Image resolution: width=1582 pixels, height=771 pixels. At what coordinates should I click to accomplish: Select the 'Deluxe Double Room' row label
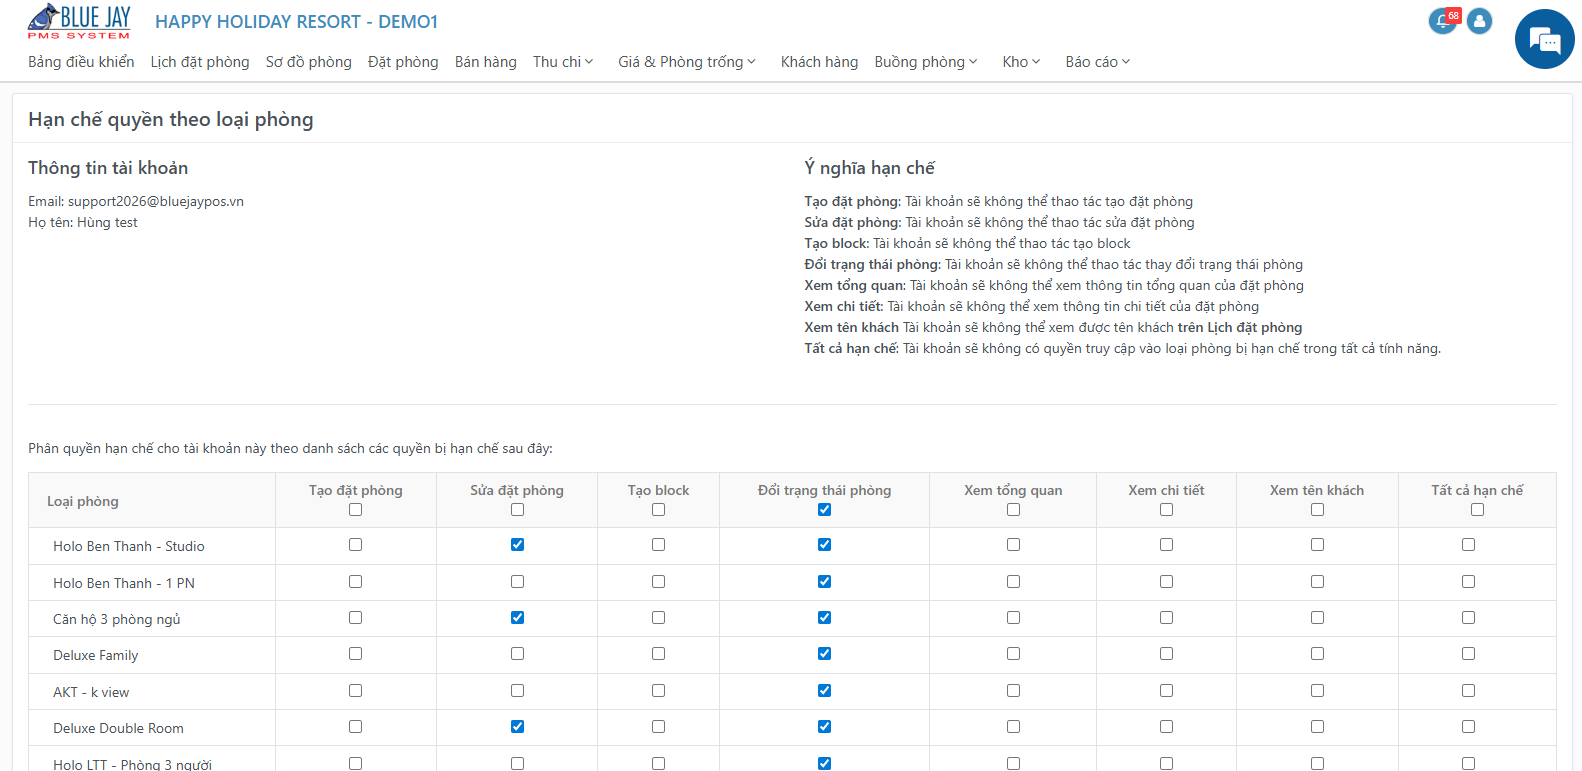119,728
